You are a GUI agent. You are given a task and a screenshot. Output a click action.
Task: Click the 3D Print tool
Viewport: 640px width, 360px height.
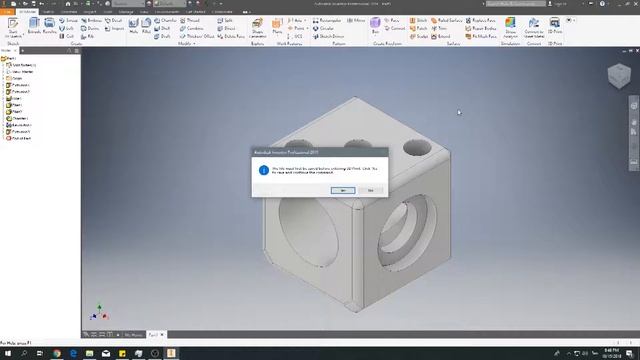pos(555,25)
